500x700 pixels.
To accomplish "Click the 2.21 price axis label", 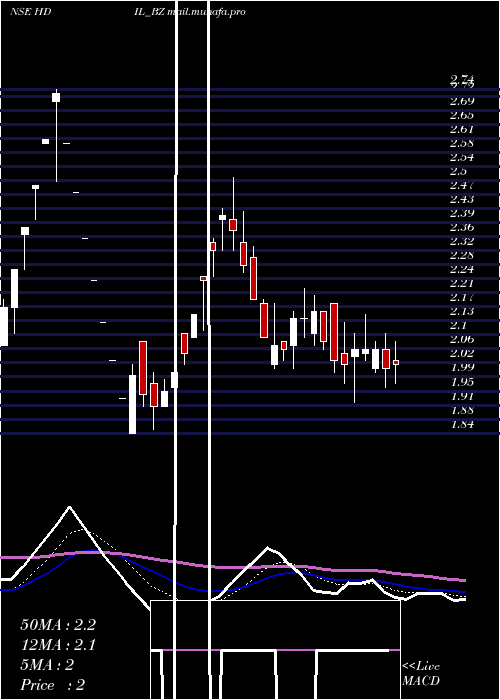I will coord(462,283).
